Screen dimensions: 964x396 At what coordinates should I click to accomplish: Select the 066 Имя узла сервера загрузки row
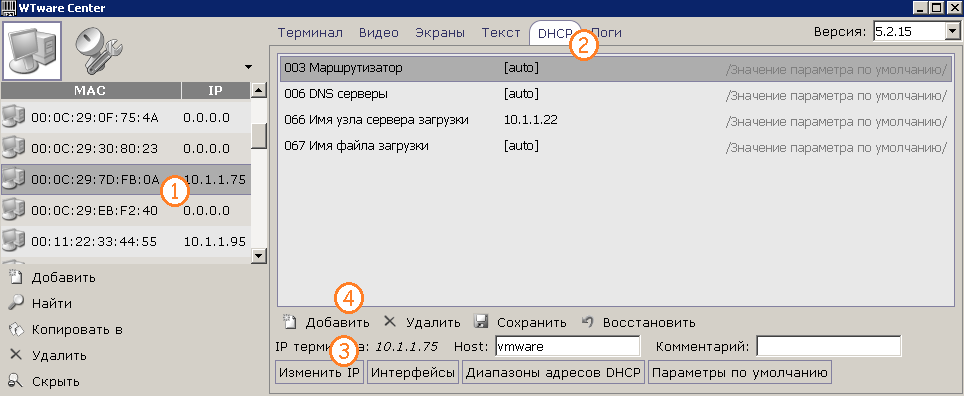(614, 120)
